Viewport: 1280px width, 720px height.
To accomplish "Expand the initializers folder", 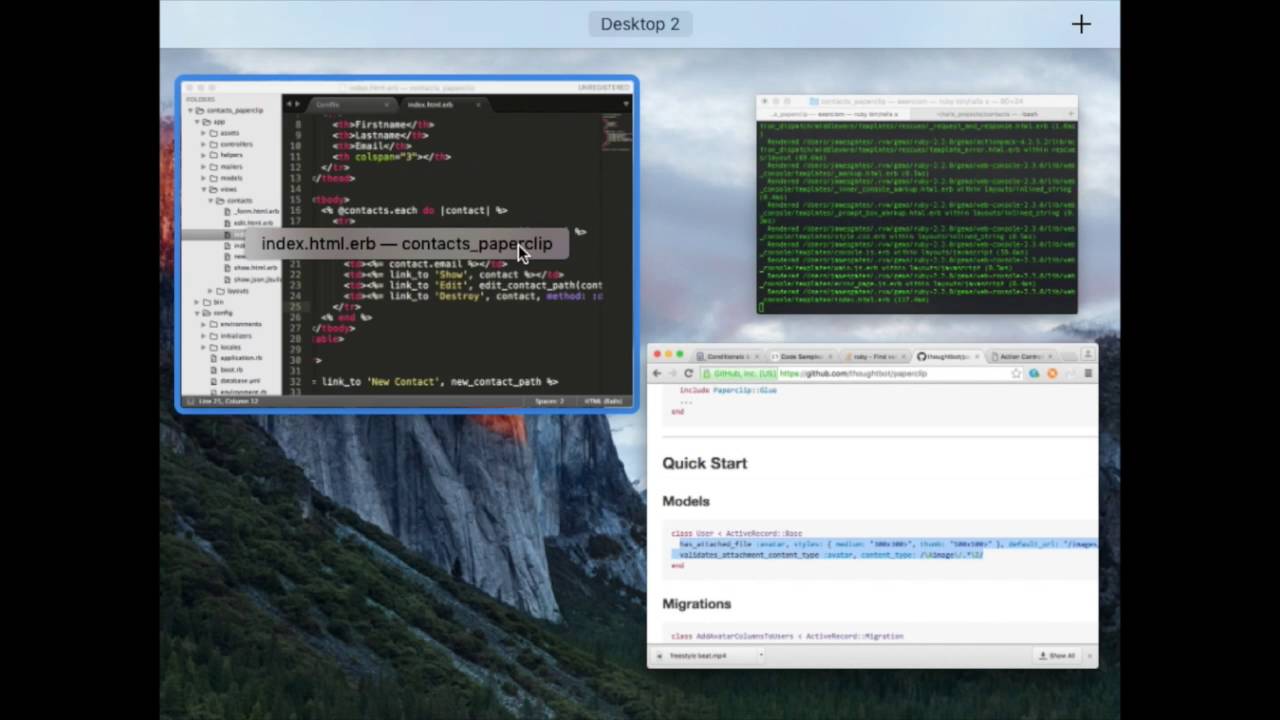I will (204, 336).
